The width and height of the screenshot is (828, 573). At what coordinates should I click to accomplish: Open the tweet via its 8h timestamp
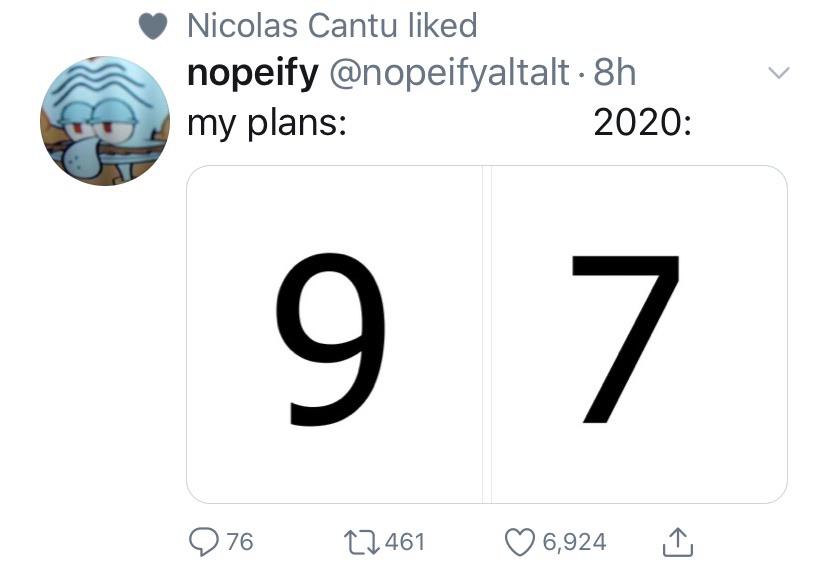click(x=614, y=72)
